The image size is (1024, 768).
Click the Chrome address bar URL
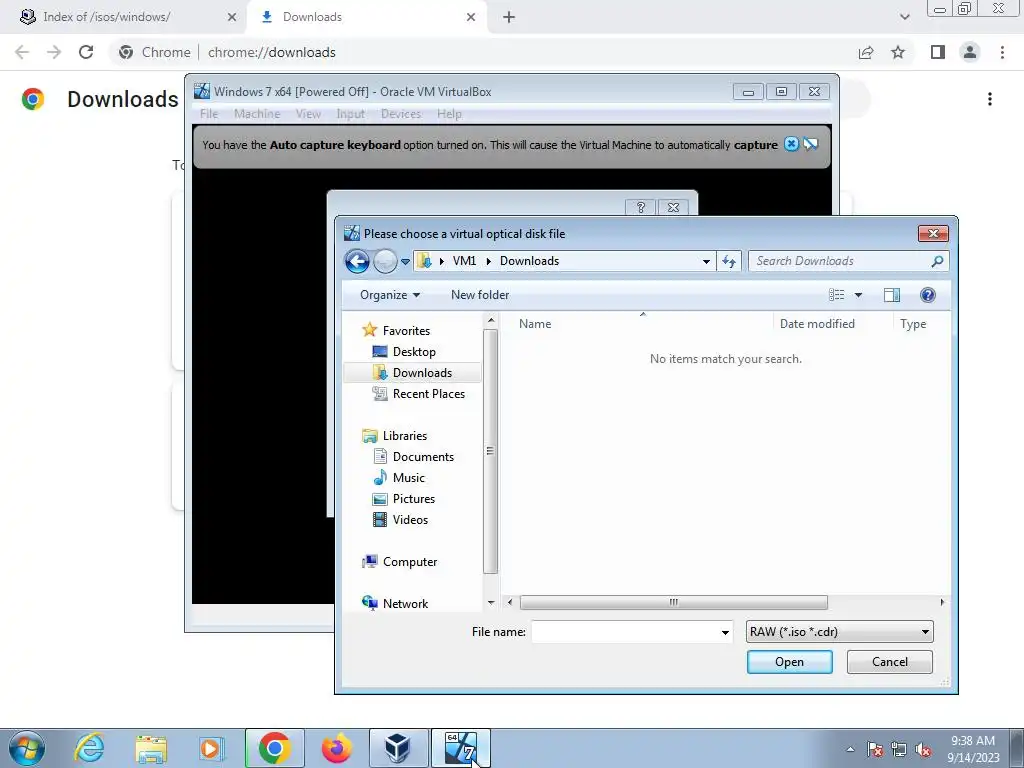point(272,52)
